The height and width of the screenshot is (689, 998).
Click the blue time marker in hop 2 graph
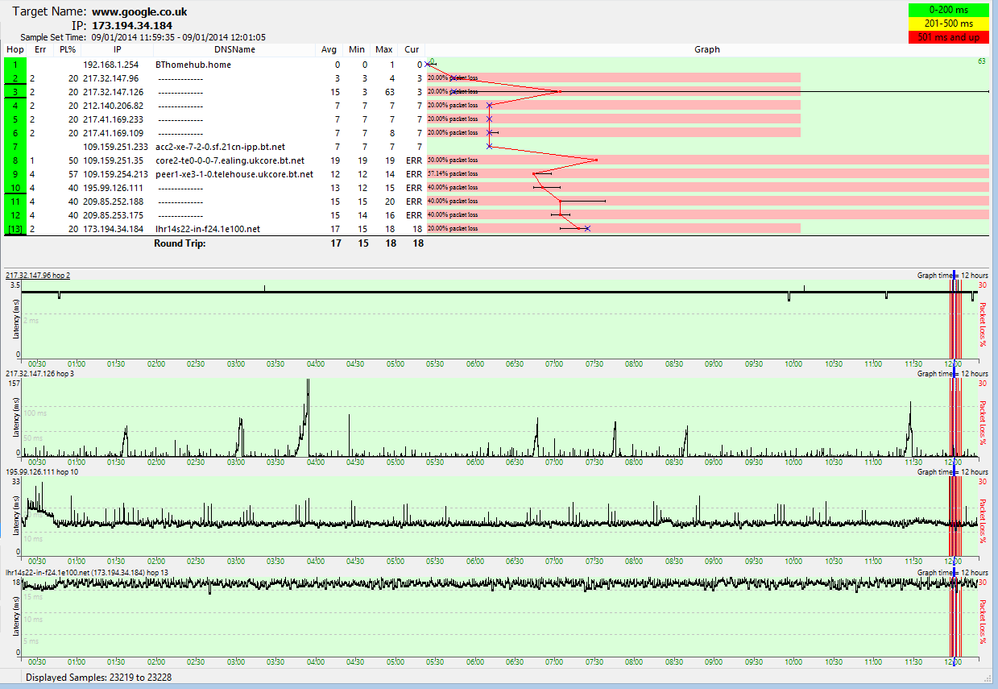[954, 315]
